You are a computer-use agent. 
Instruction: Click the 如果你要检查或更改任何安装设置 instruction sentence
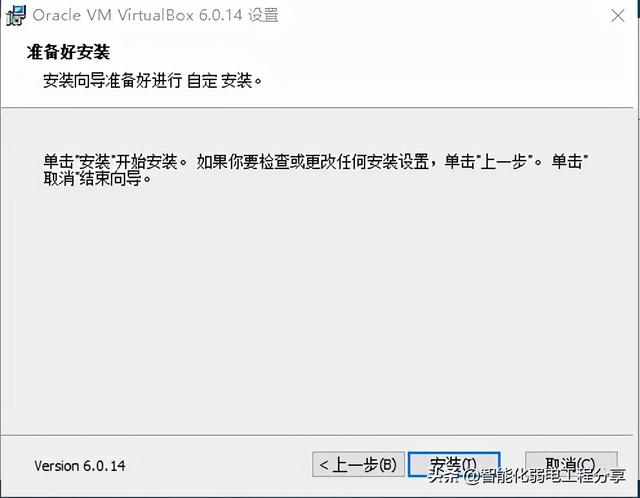pyautogui.click(x=313, y=162)
